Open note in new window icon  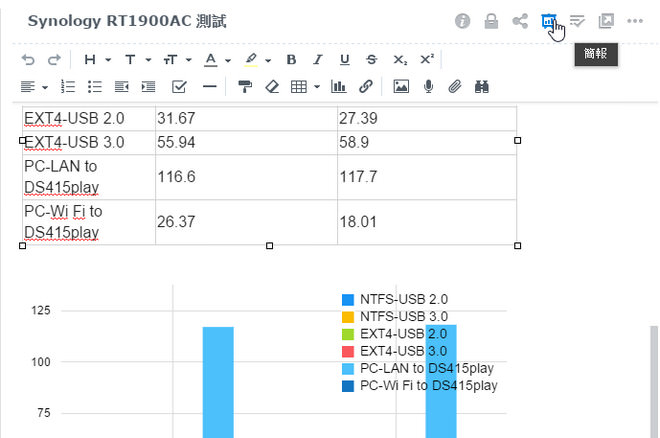point(606,21)
